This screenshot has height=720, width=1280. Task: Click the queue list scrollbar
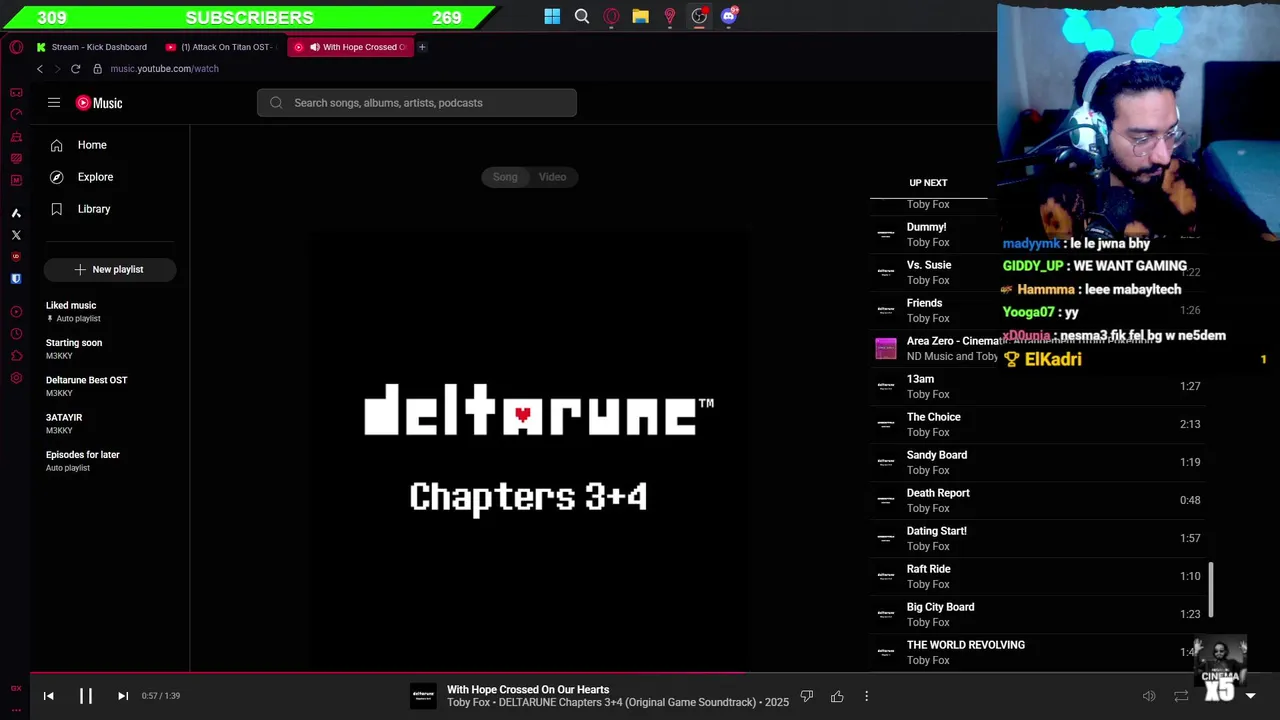(x=1210, y=590)
